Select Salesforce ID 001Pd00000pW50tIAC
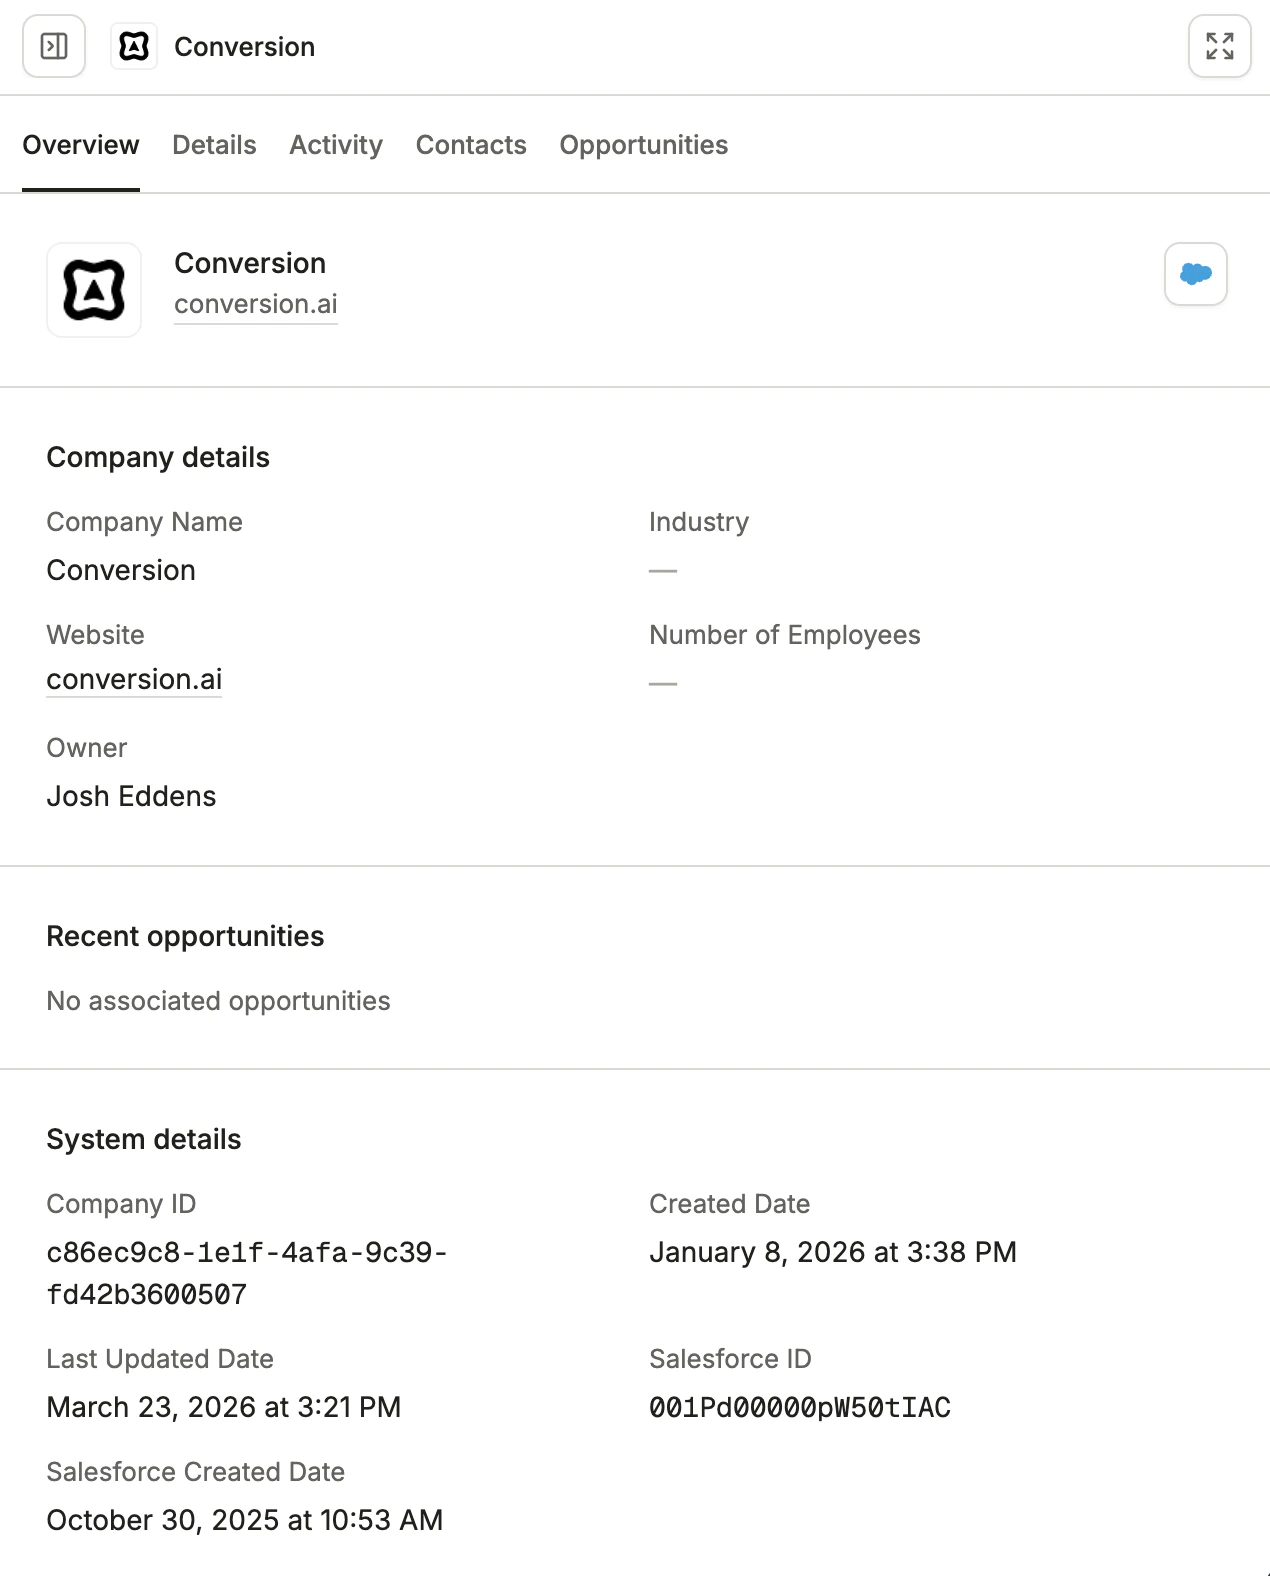This screenshot has width=1270, height=1576. click(800, 1407)
